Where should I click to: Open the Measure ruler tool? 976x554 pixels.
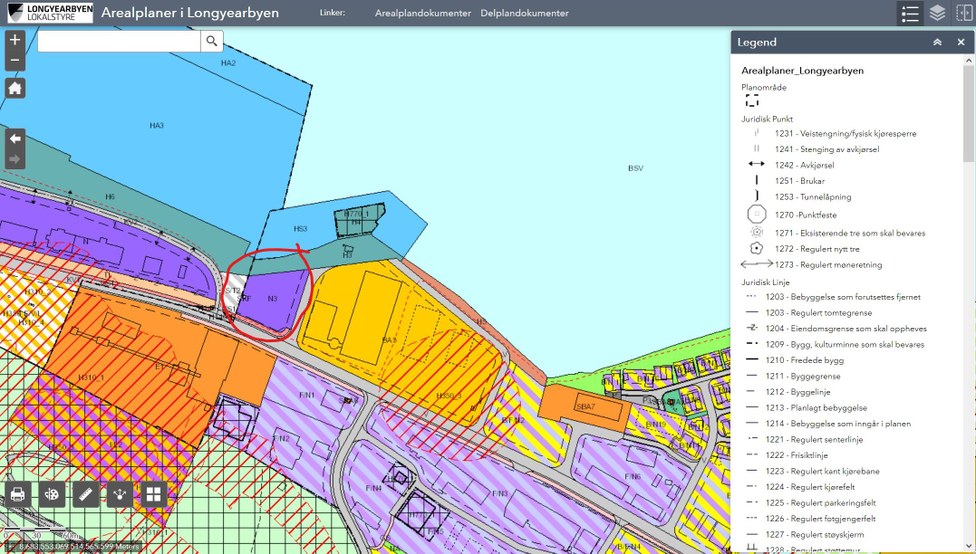pos(86,494)
